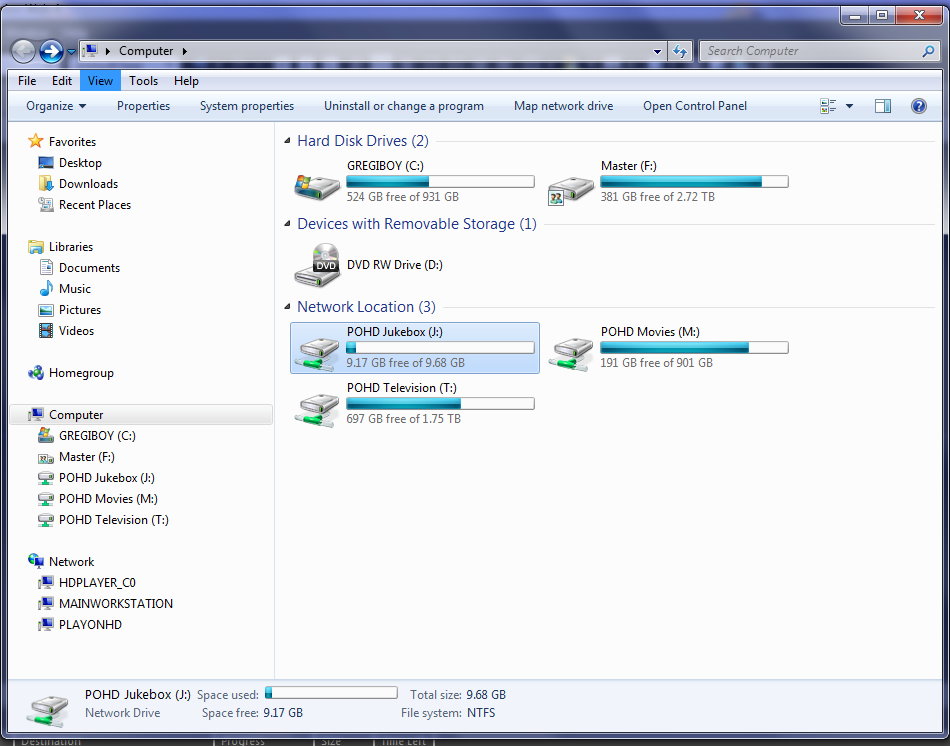Open address bar history dropdown

(657, 52)
